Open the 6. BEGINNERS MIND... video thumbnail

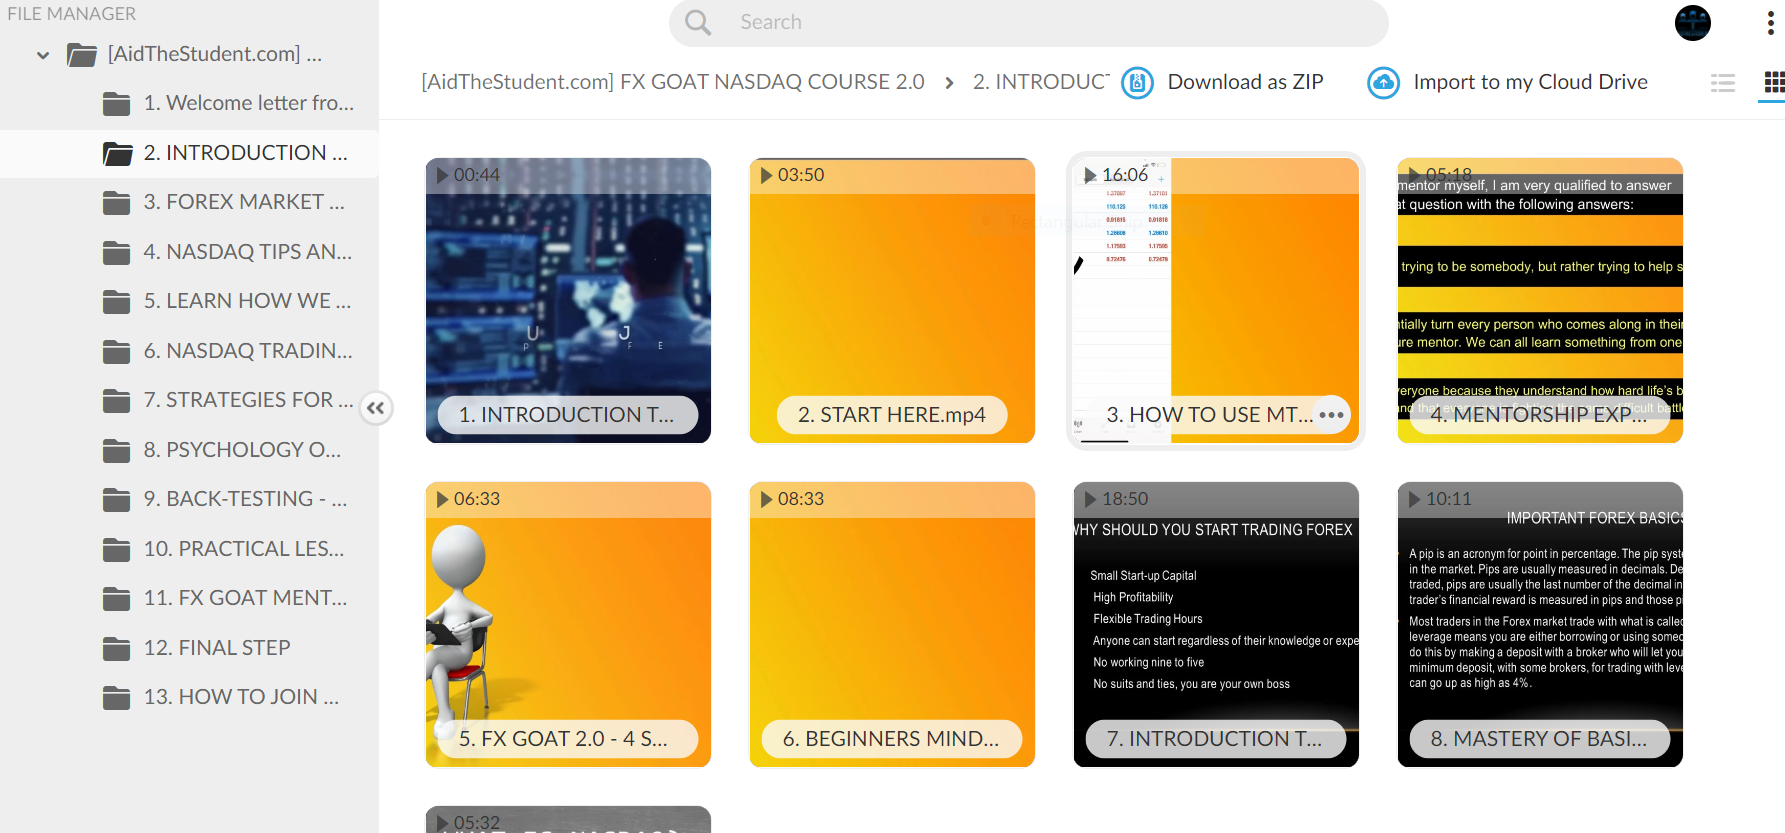892,624
